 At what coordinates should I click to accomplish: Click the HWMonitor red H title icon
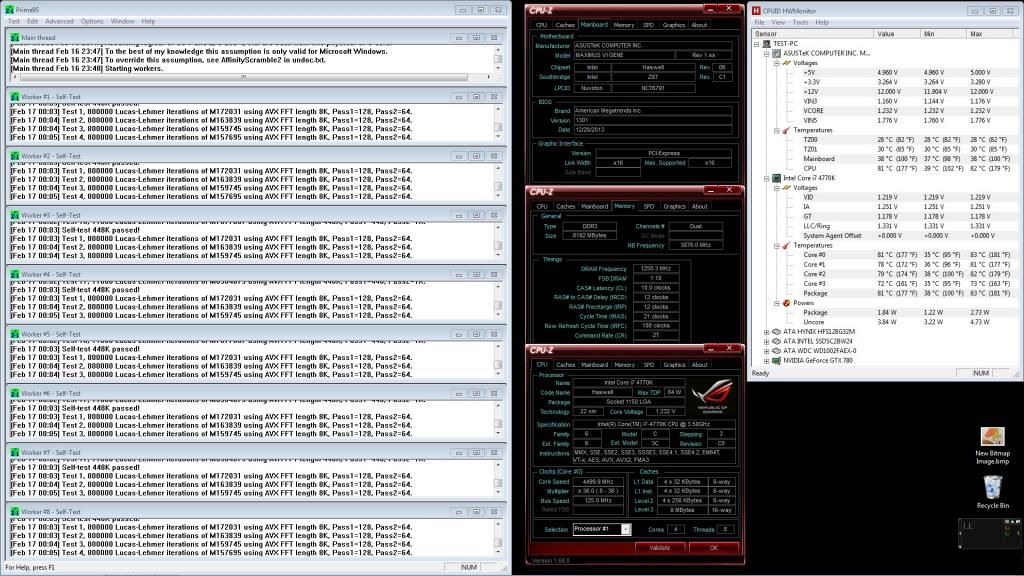758,10
